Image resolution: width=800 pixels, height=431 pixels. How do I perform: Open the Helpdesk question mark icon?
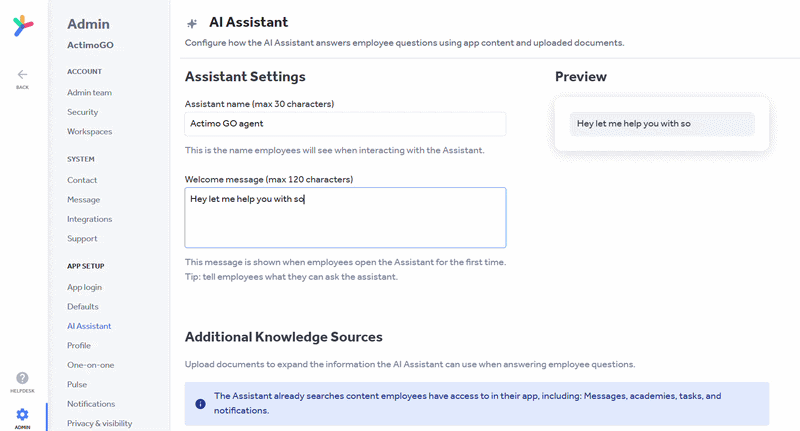[22, 378]
